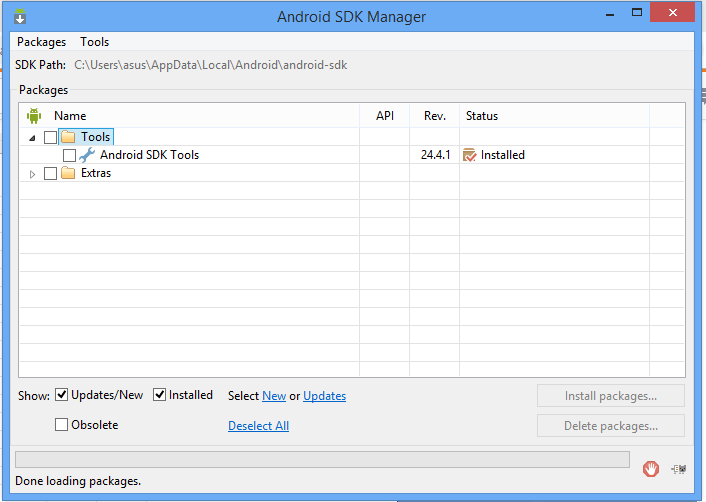Select the Android SDK Tools row label

pos(149,155)
